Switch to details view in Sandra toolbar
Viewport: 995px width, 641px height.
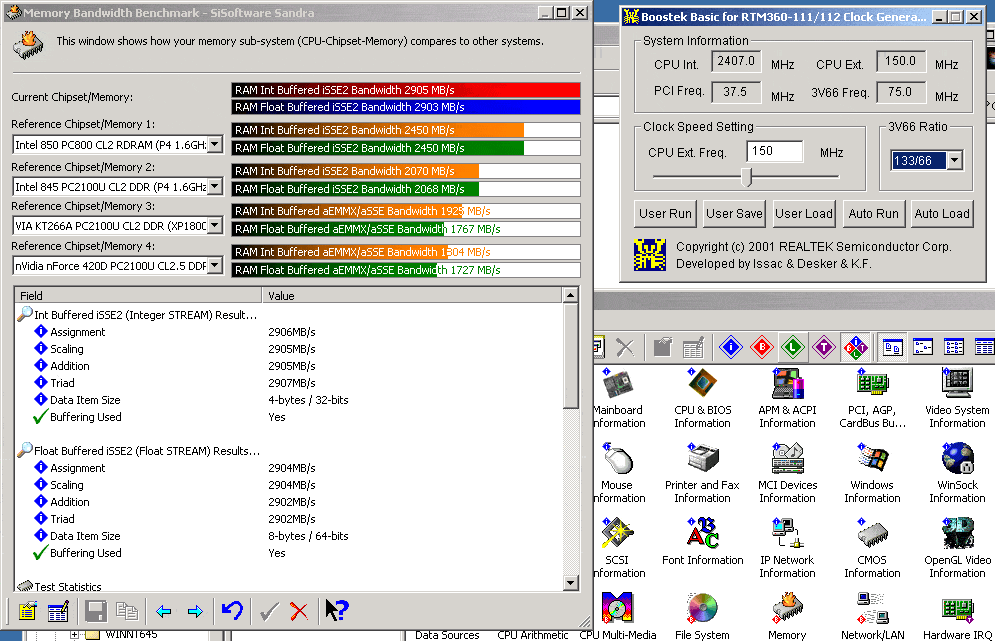(x=984, y=347)
